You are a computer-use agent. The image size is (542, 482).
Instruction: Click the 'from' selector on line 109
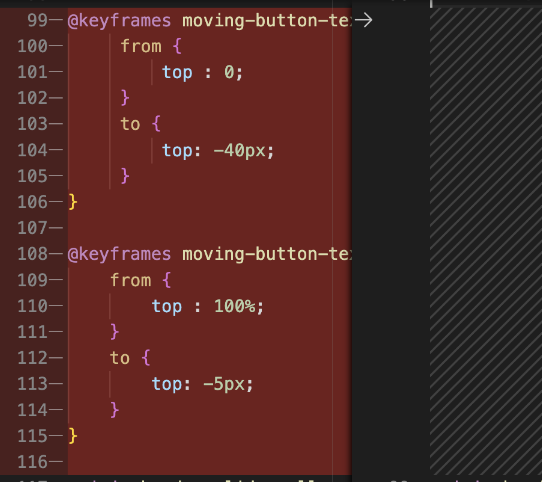[x=131, y=280]
